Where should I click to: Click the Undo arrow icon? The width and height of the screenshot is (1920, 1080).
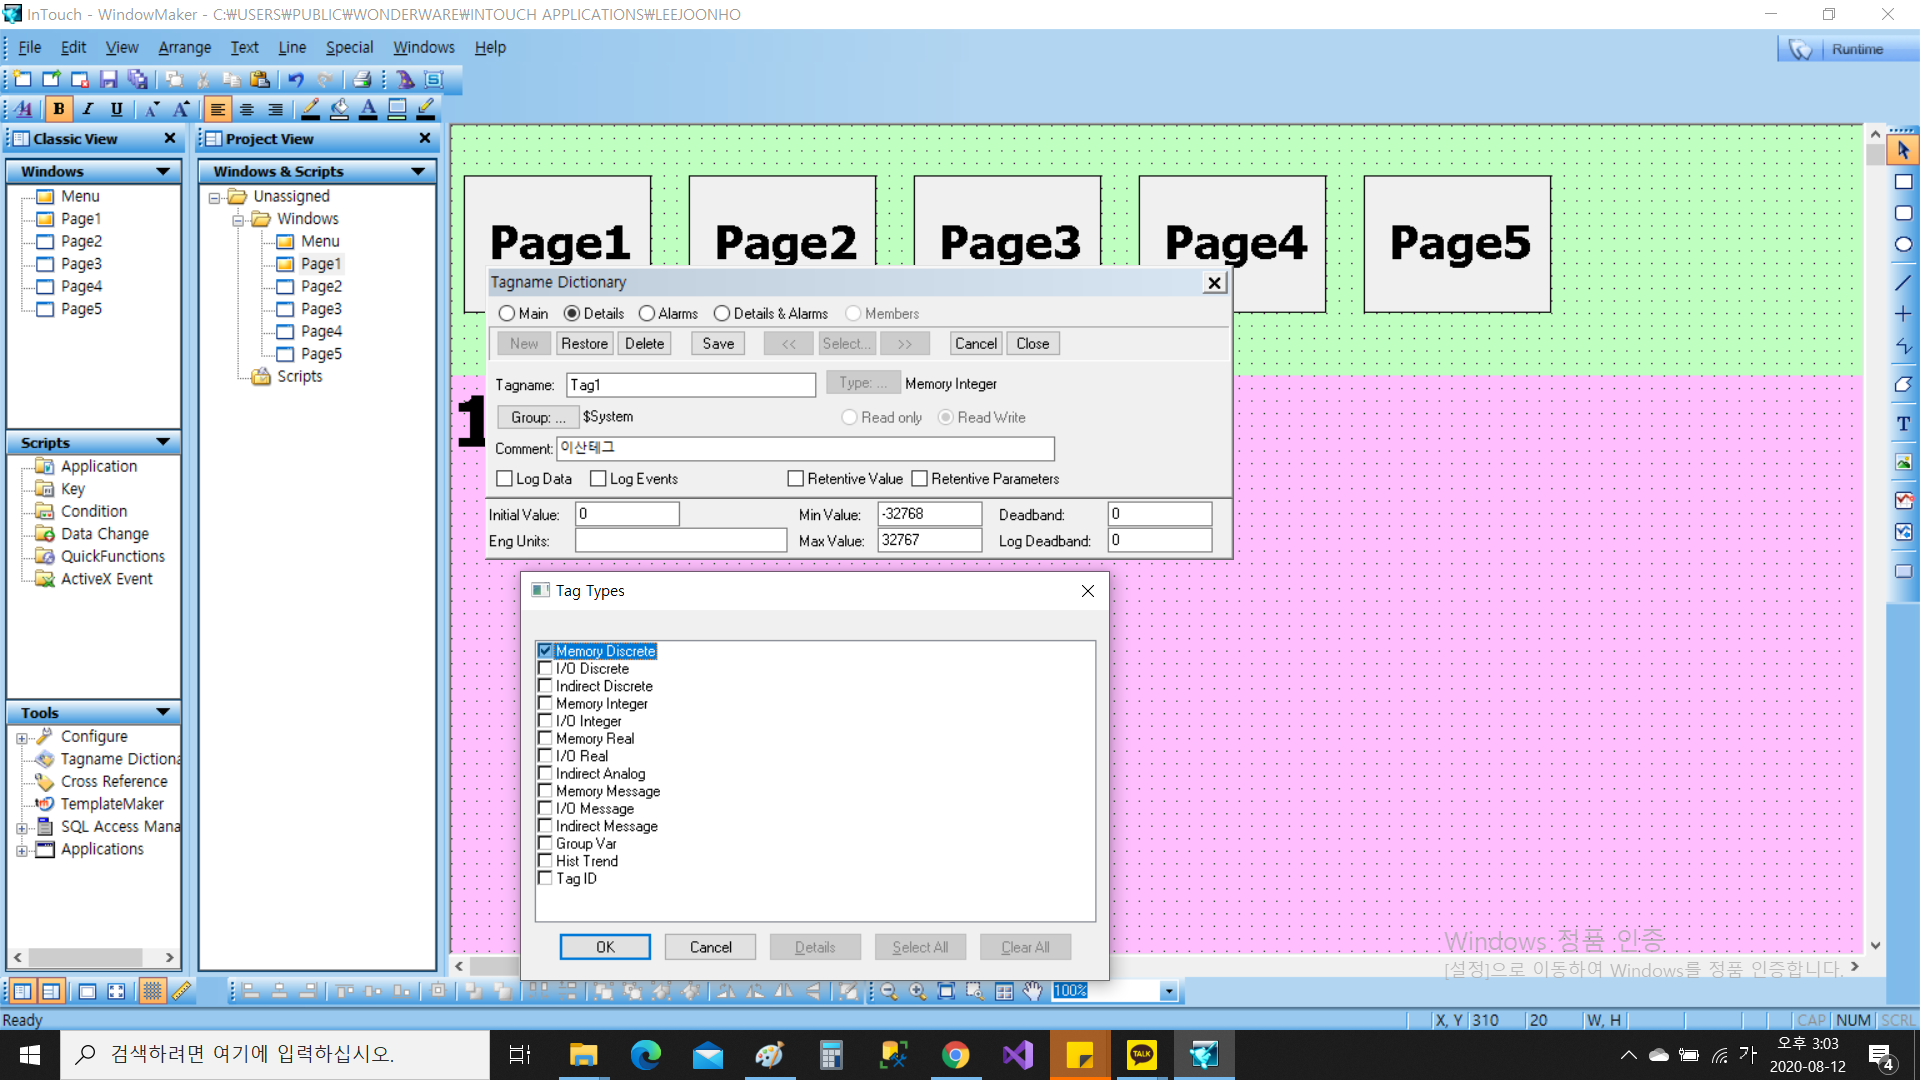coord(296,80)
